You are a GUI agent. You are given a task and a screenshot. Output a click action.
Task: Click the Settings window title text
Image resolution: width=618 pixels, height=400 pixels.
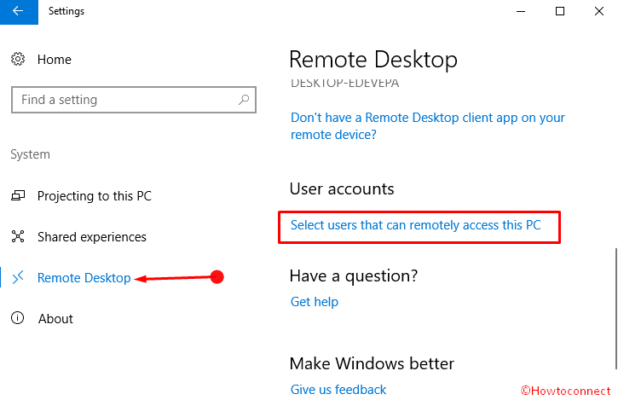coord(66,11)
